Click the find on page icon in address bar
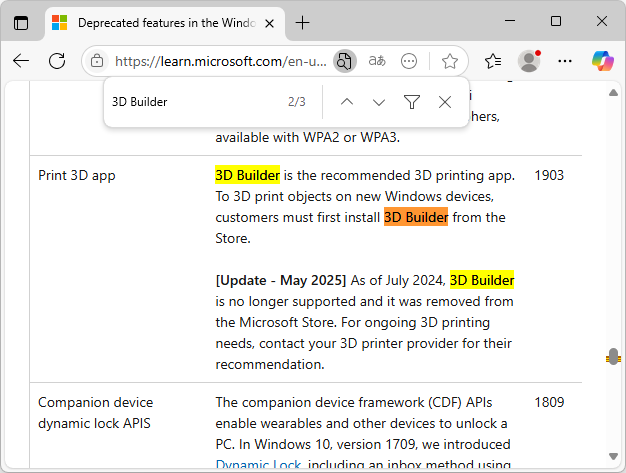The height and width of the screenshot is (473, 626). click(x=345, y=61)
